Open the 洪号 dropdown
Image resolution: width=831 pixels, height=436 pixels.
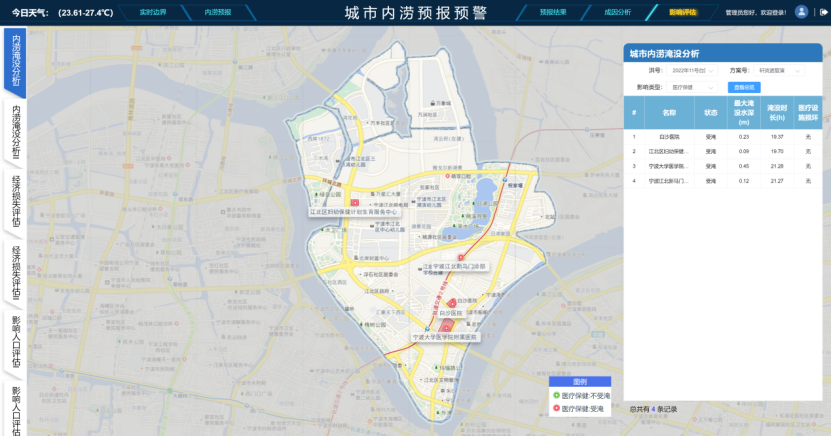[695, 71]
